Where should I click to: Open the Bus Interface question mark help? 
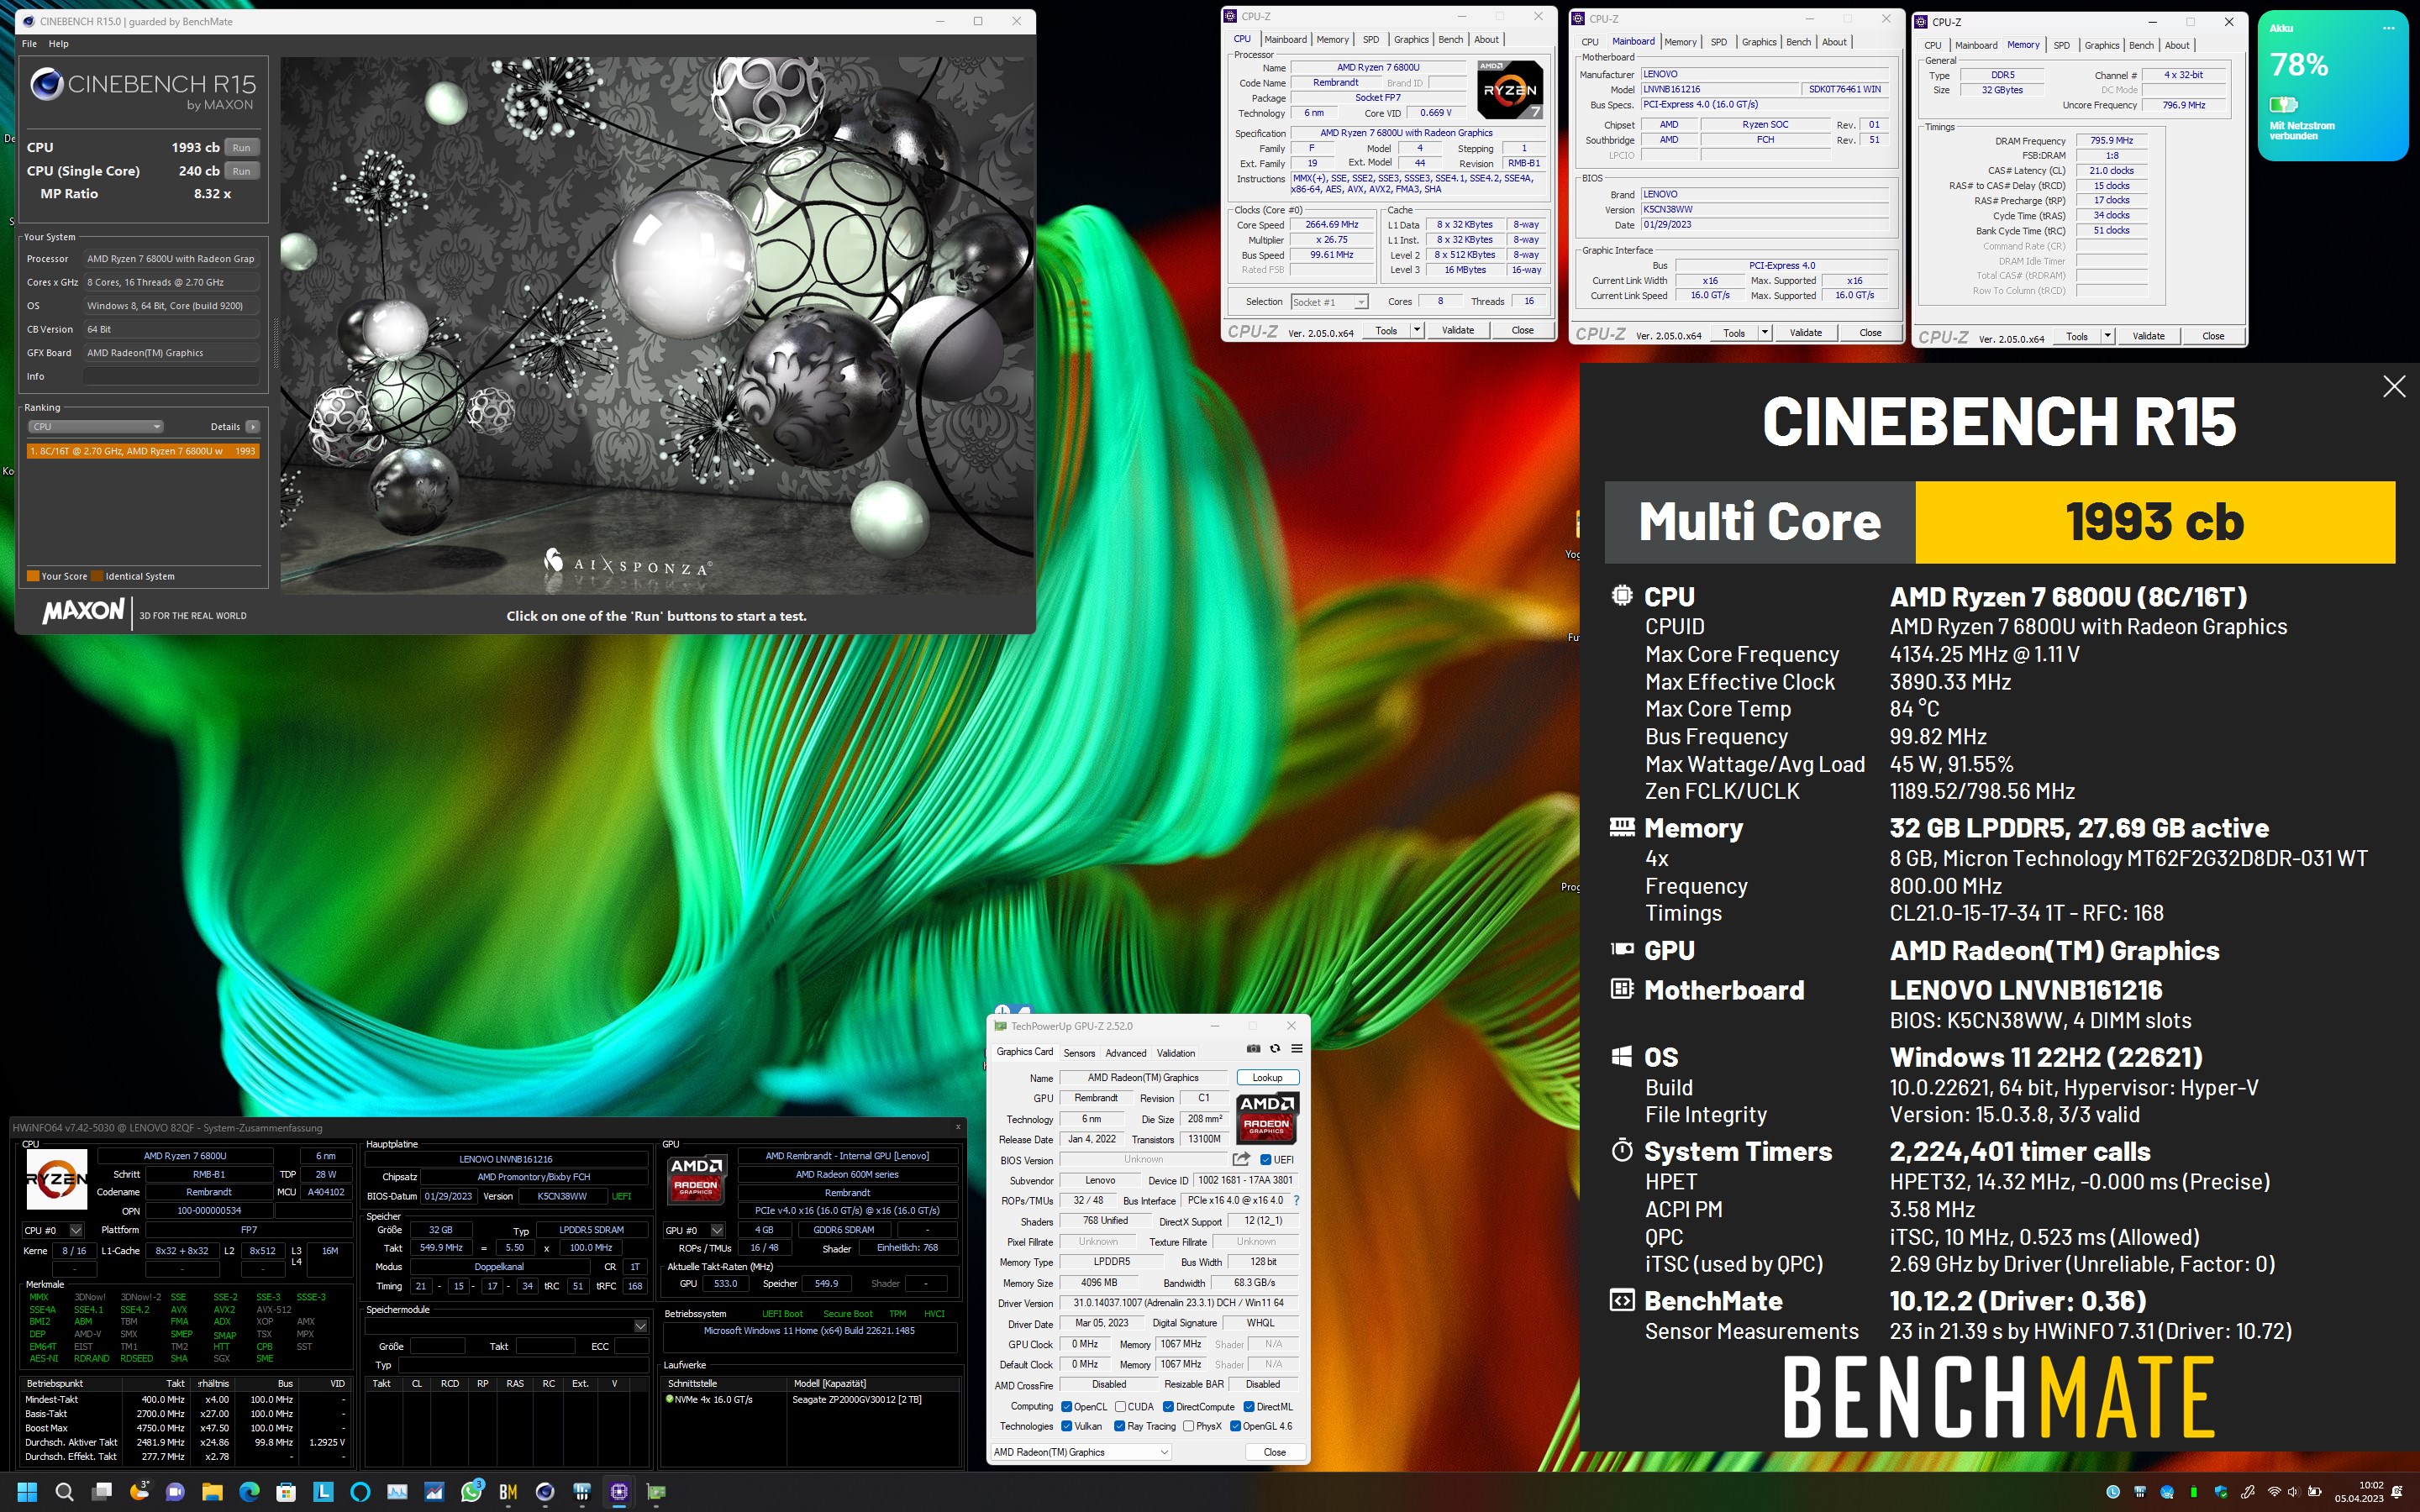pyautogui.click(x=1297, y=1200)
